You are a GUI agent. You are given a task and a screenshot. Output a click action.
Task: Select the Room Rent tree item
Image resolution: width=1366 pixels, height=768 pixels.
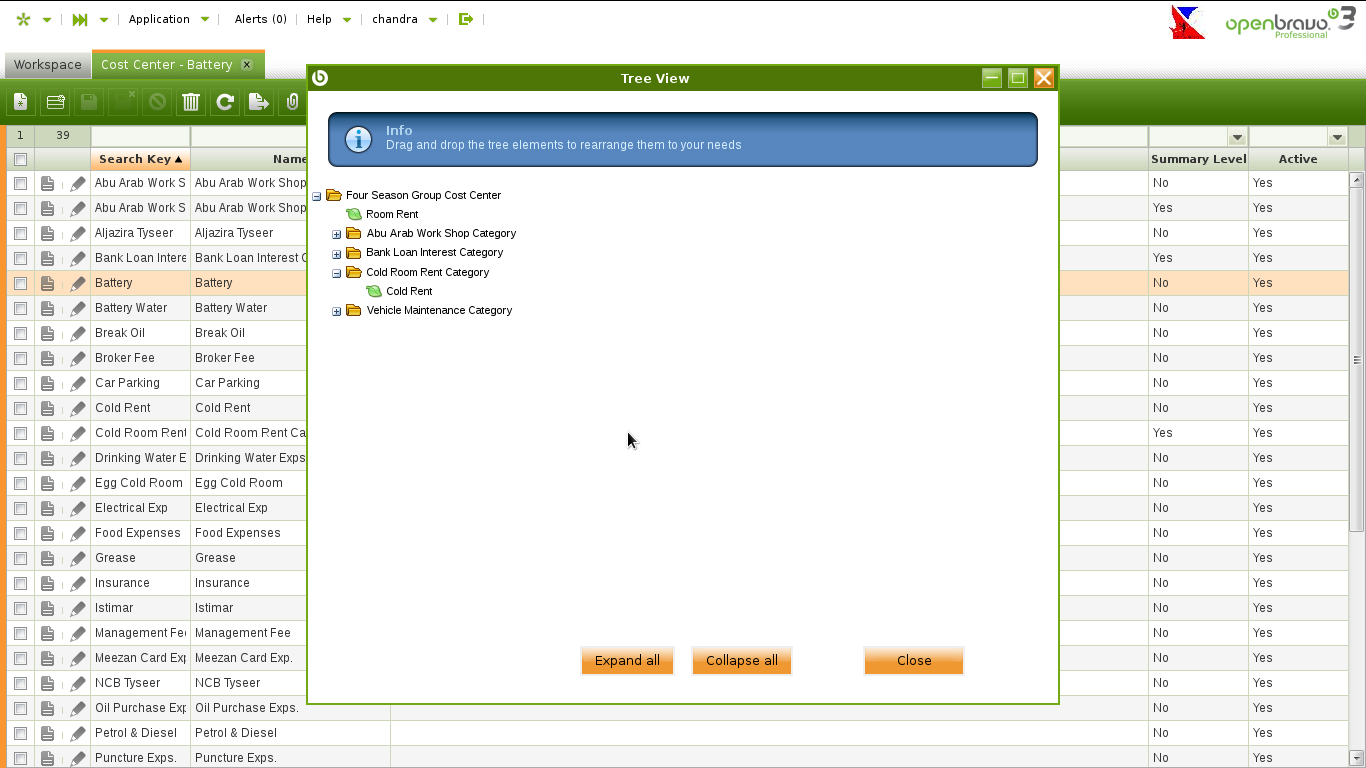(x=392, y=214)
